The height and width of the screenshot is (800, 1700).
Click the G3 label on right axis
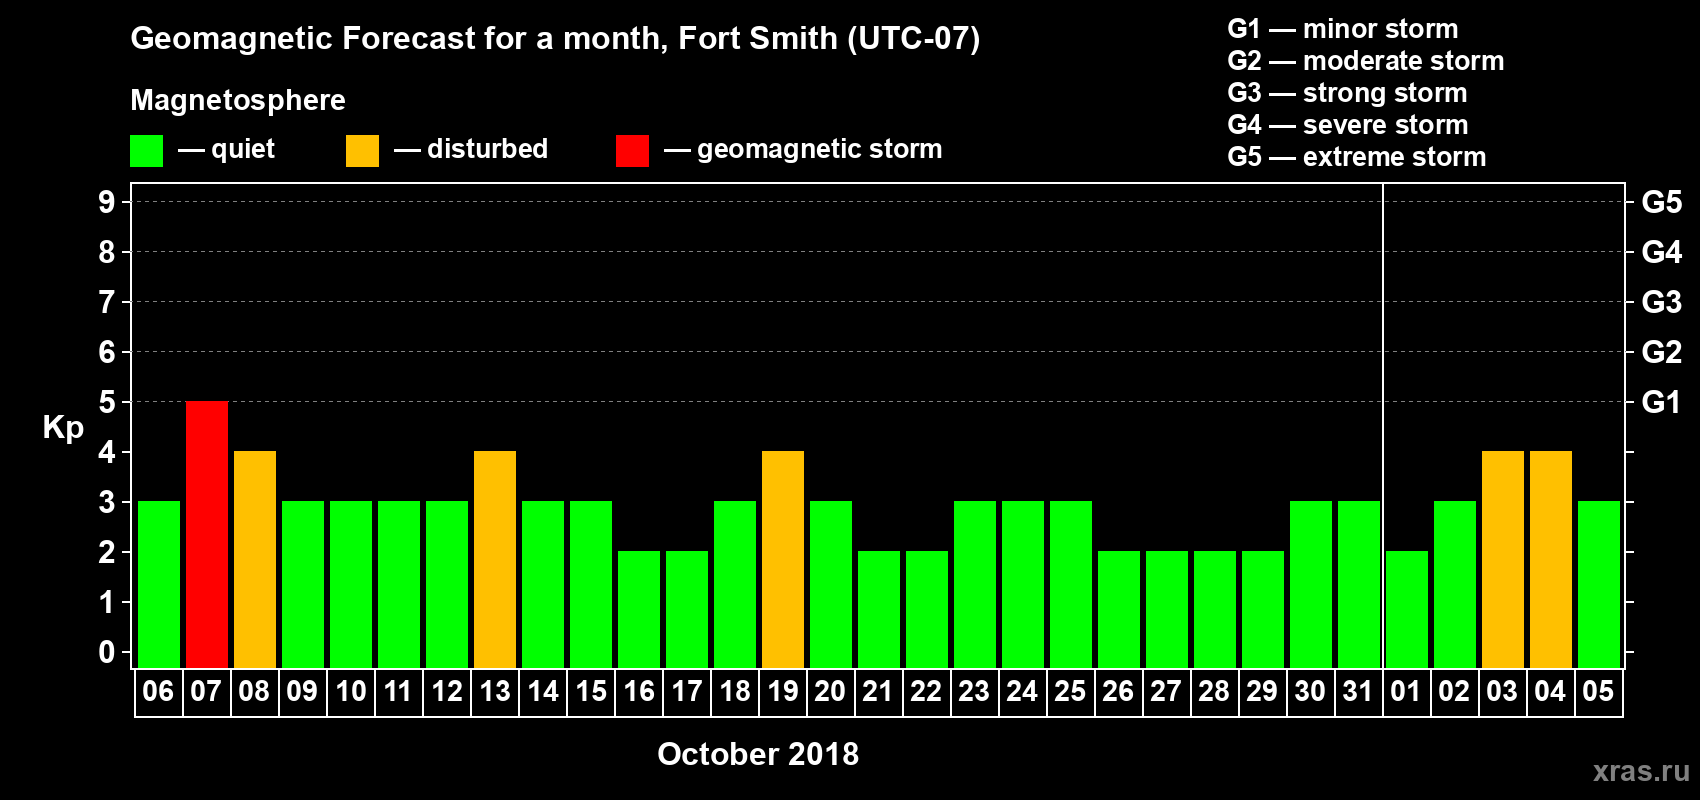pos(1662,302)
